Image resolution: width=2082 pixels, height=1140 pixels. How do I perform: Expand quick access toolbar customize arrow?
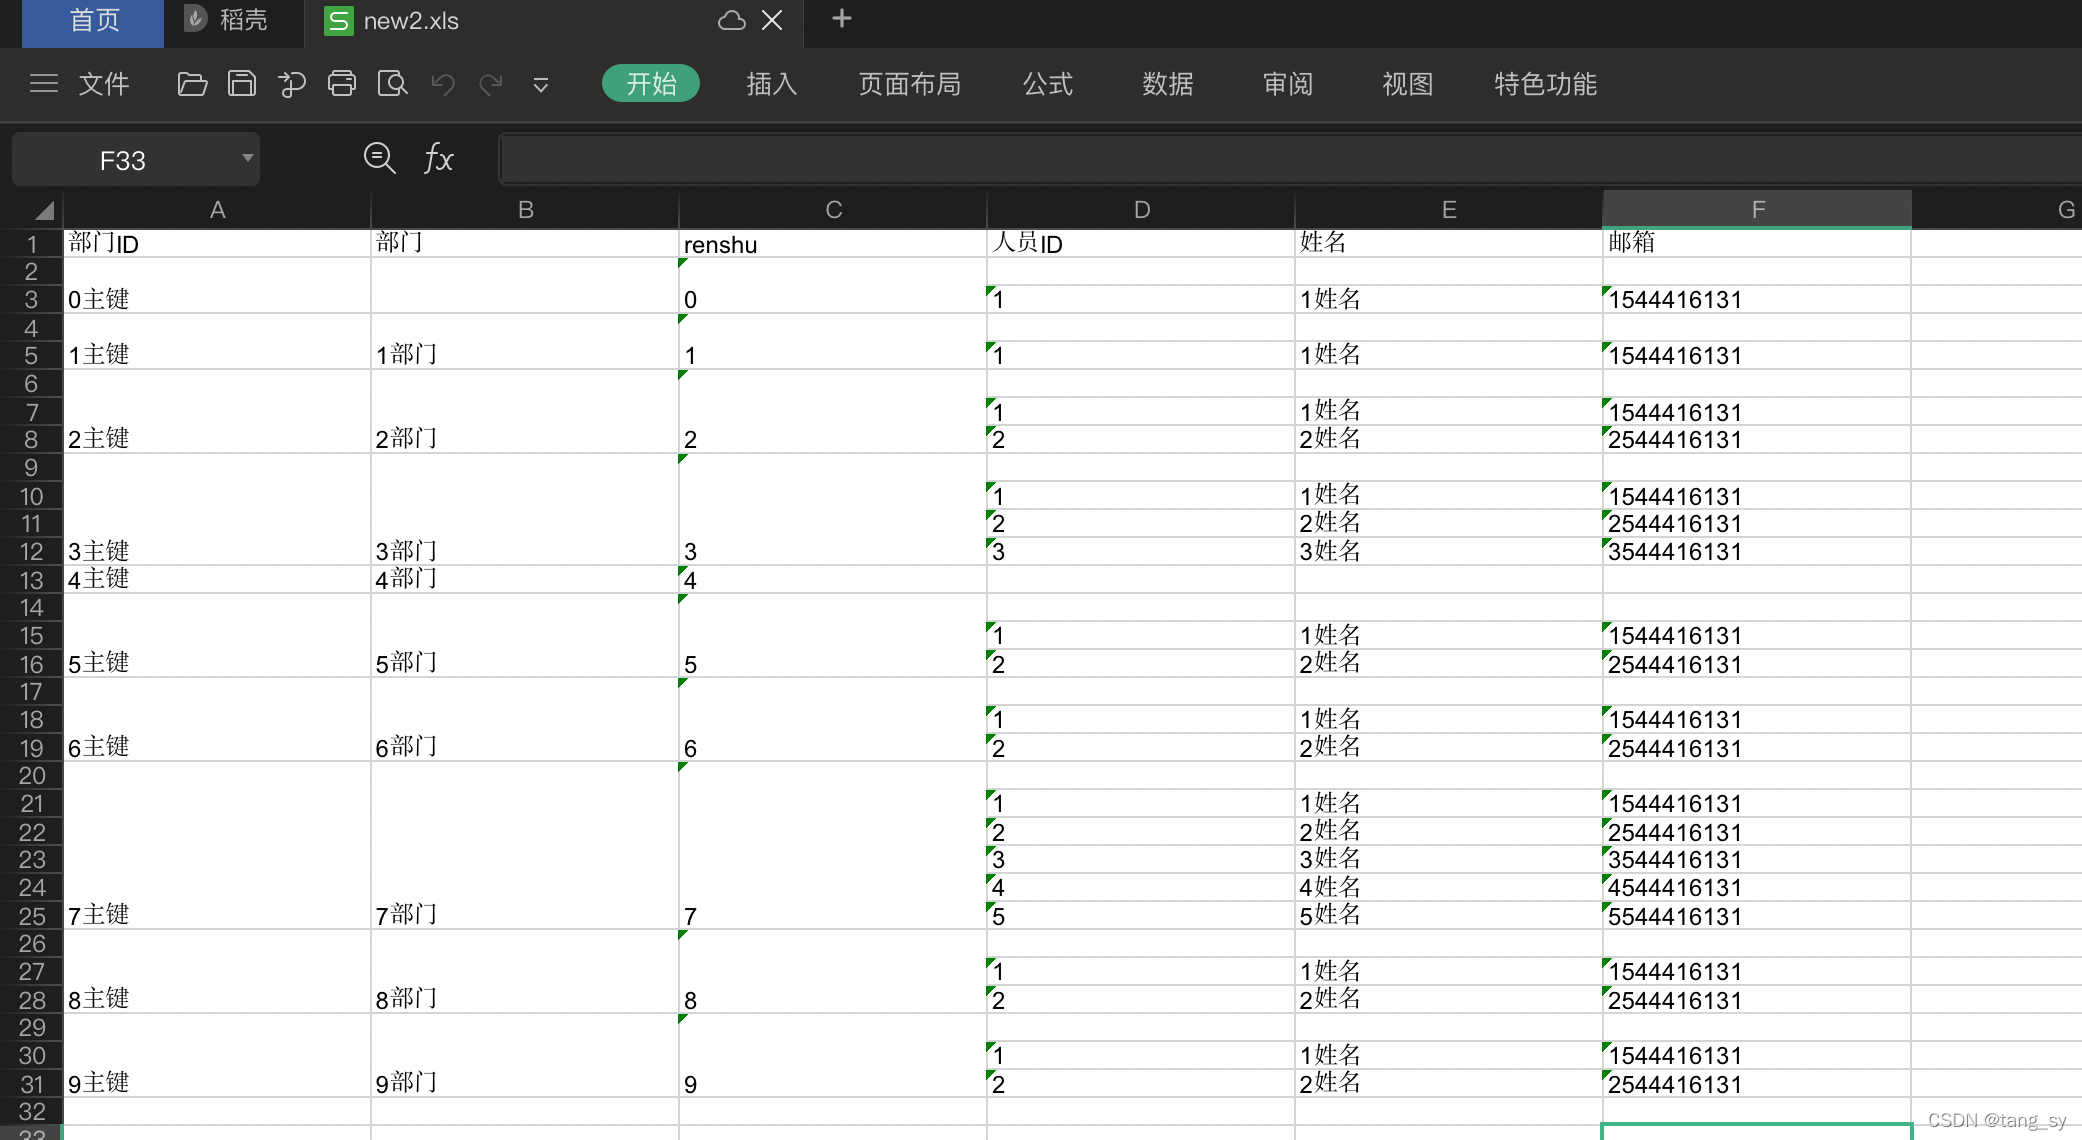click(541, 85)
